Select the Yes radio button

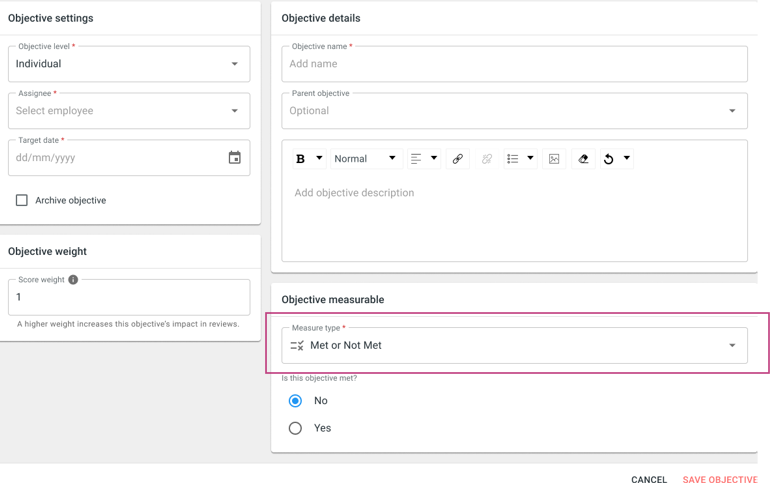point(295,428)
